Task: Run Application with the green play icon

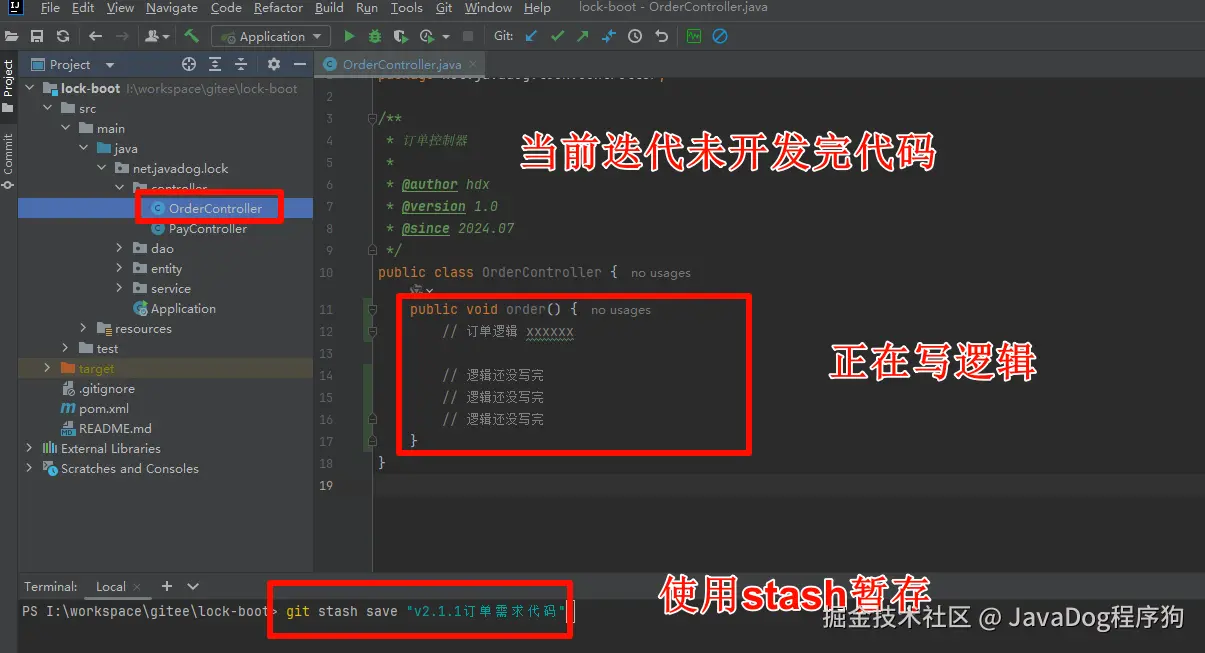Action: click(349, 36)
